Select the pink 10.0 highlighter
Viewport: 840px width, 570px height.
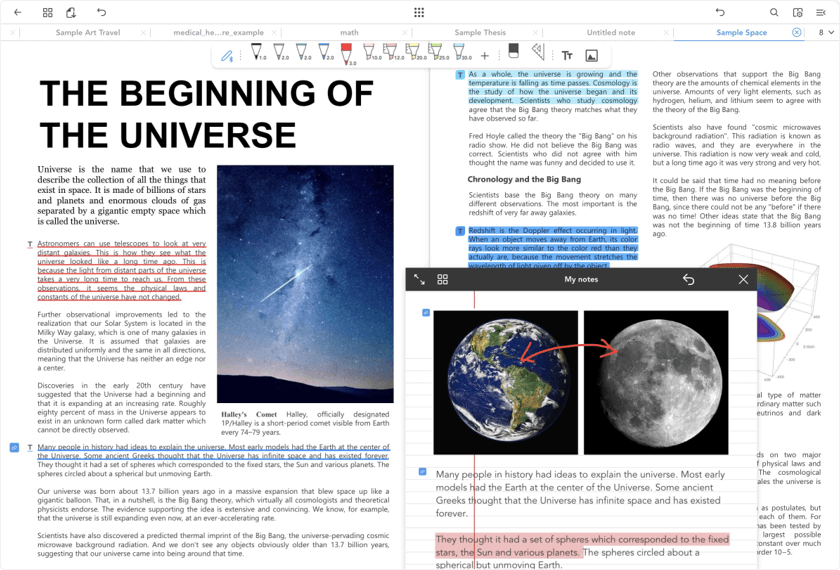pyautogui.click(x=370, y=52)
